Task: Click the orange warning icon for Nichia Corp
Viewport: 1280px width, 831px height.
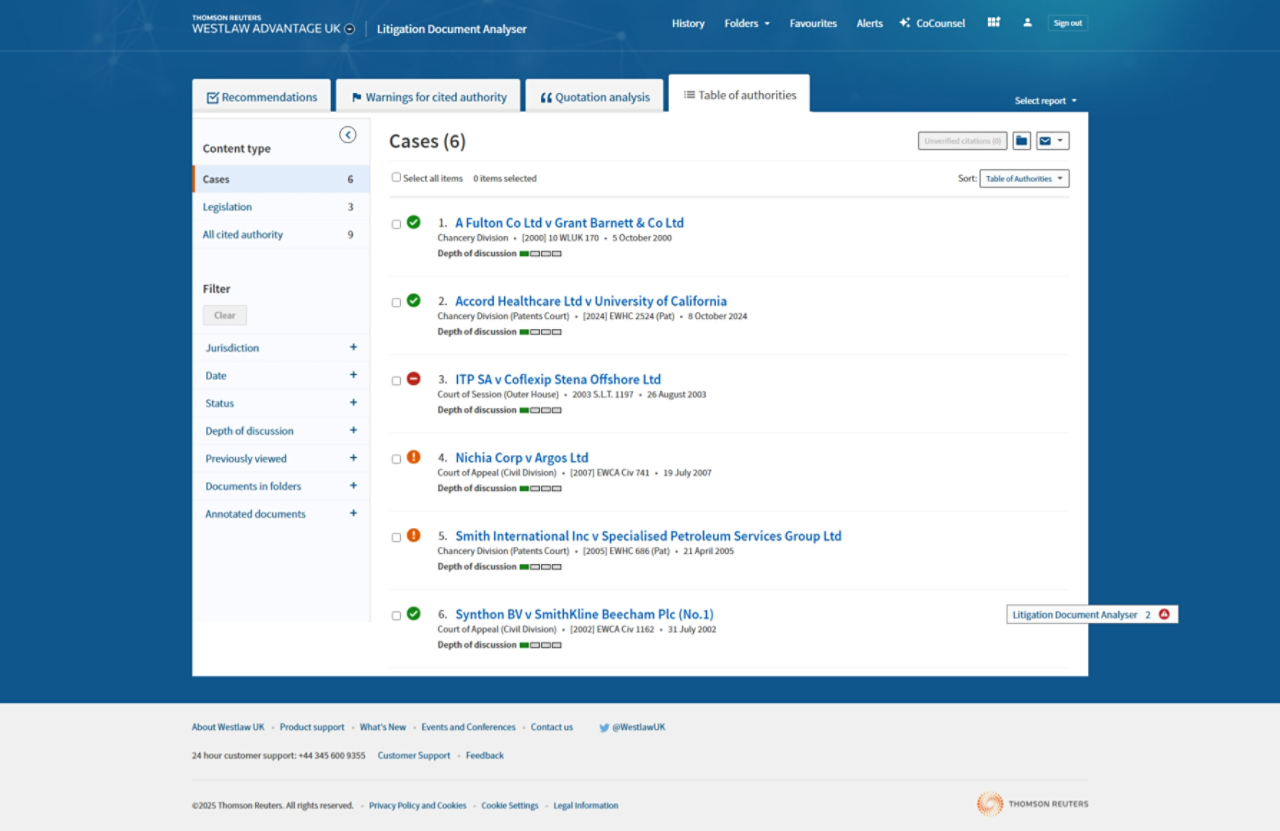Action: 413,457
